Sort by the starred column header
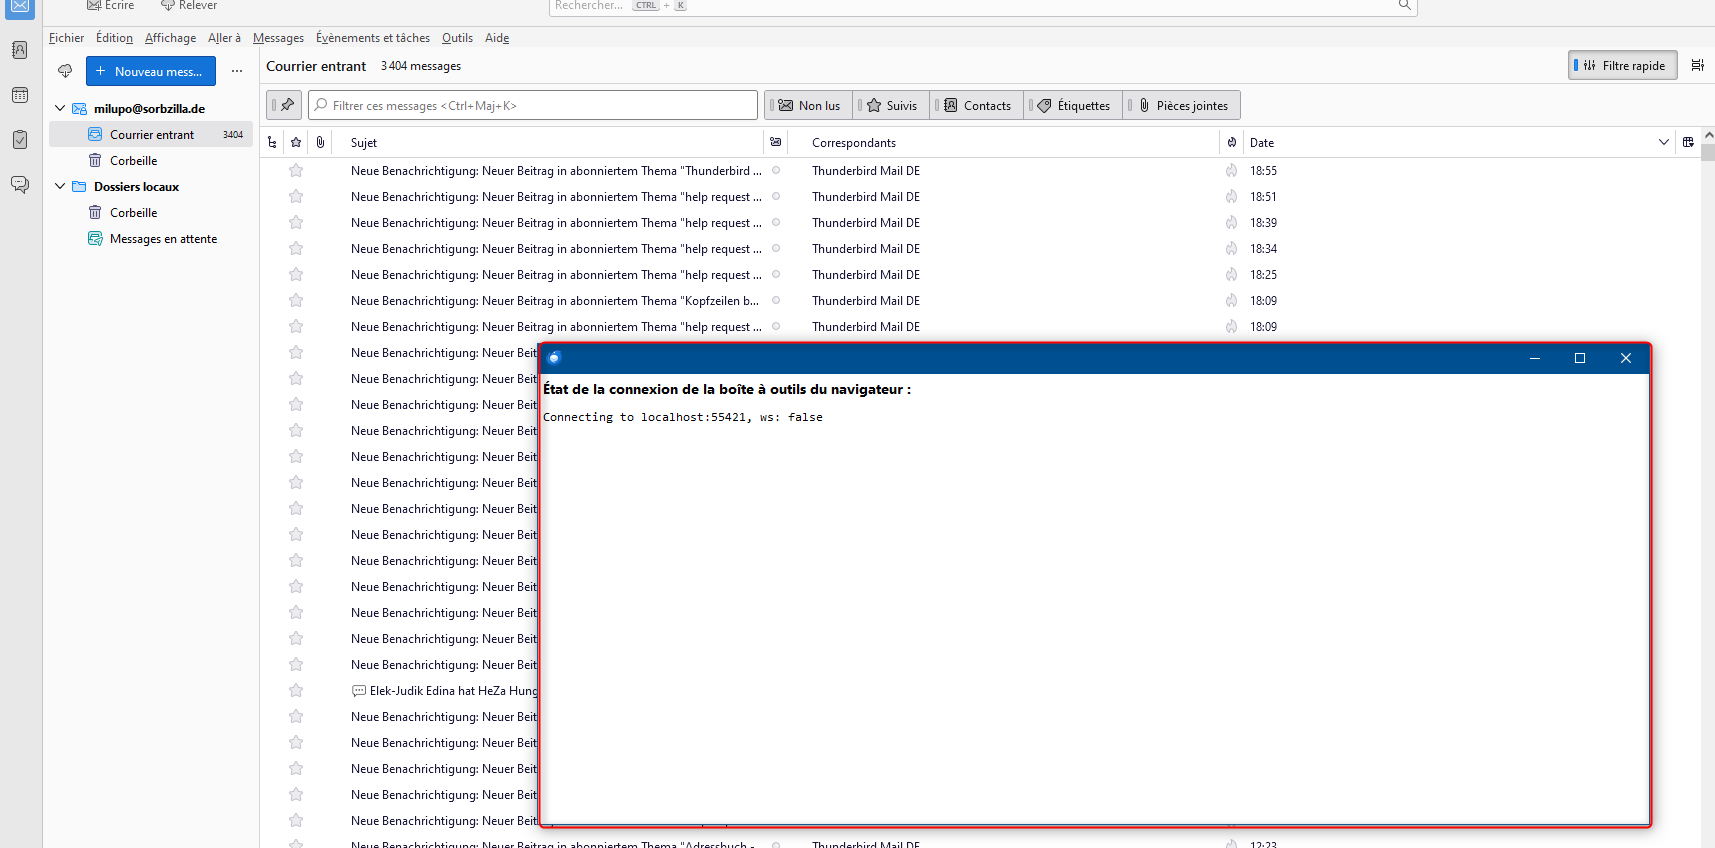Viewport: 1715px width, 848px height. (x=296, y=142)
